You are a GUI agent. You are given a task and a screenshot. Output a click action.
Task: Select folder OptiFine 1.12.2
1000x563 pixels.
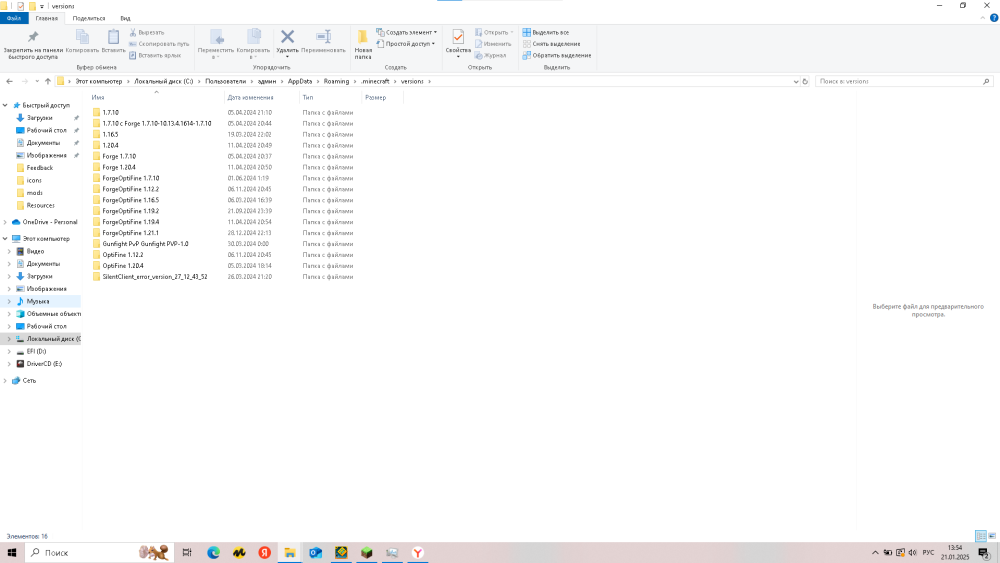[123, 255]
